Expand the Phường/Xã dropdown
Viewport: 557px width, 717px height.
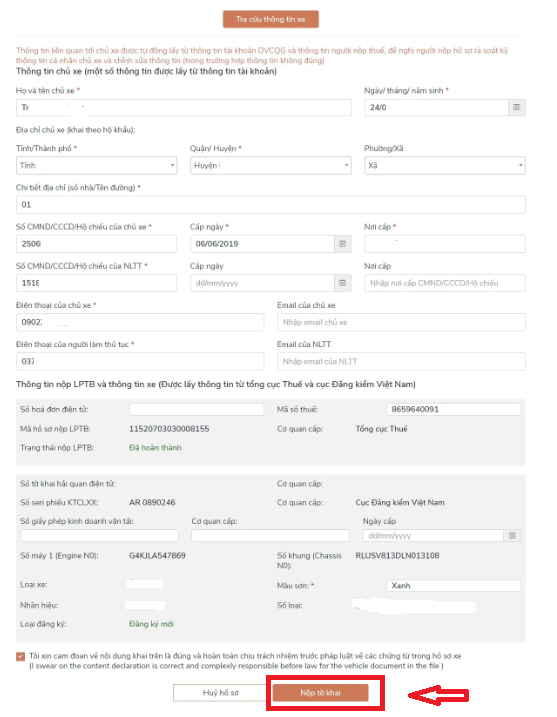[x=445, y=166]
